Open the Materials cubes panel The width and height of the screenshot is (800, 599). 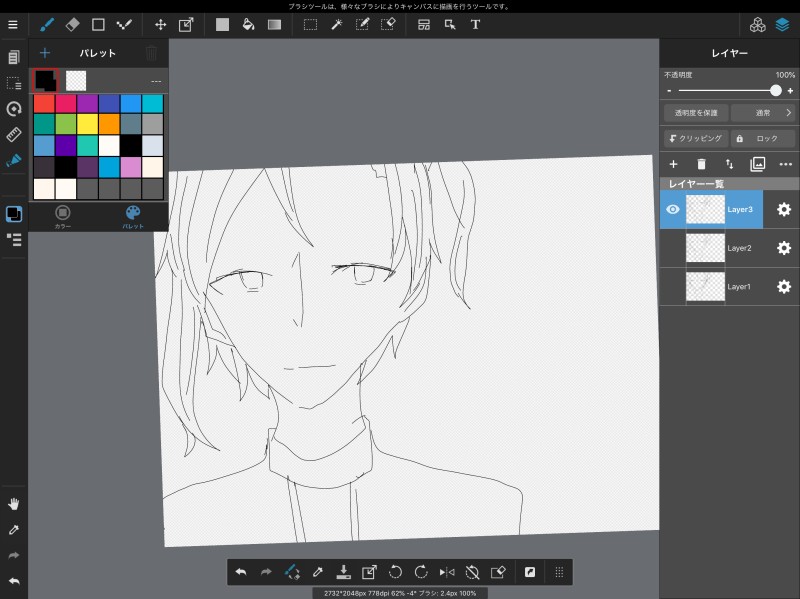tap(757, 24)
